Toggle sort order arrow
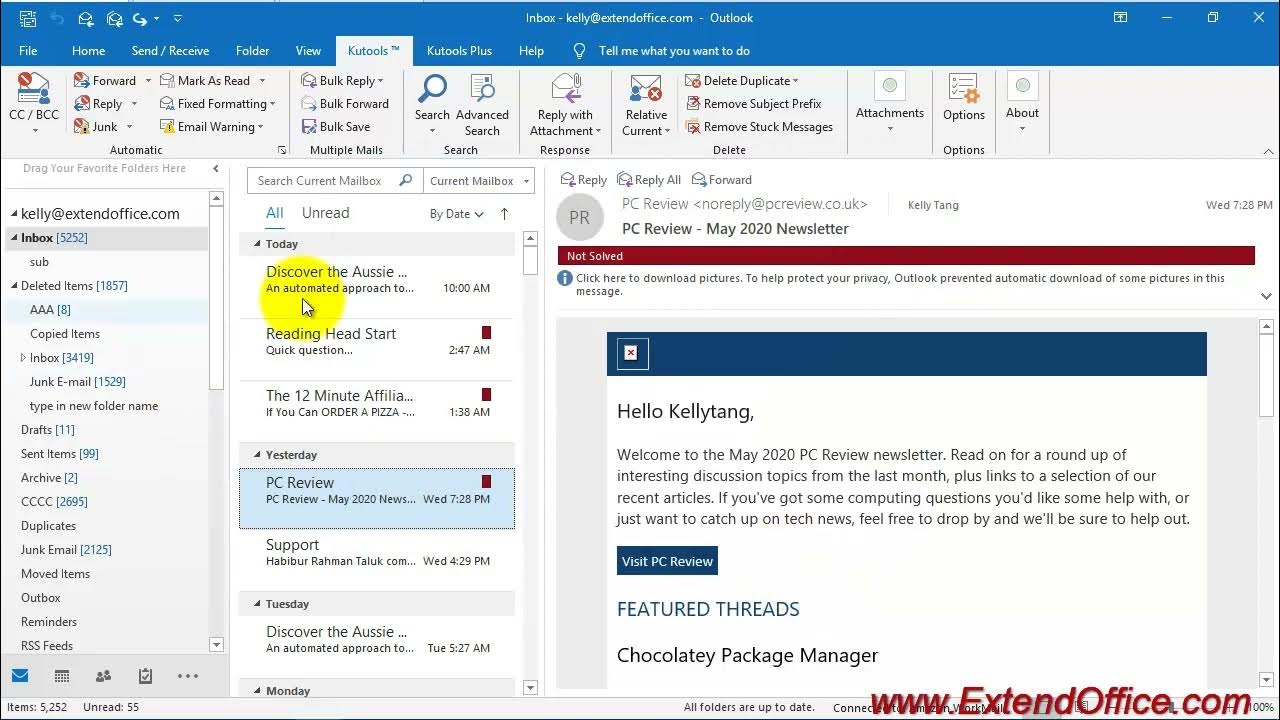The image size is (1280, 720). point(504,213)
